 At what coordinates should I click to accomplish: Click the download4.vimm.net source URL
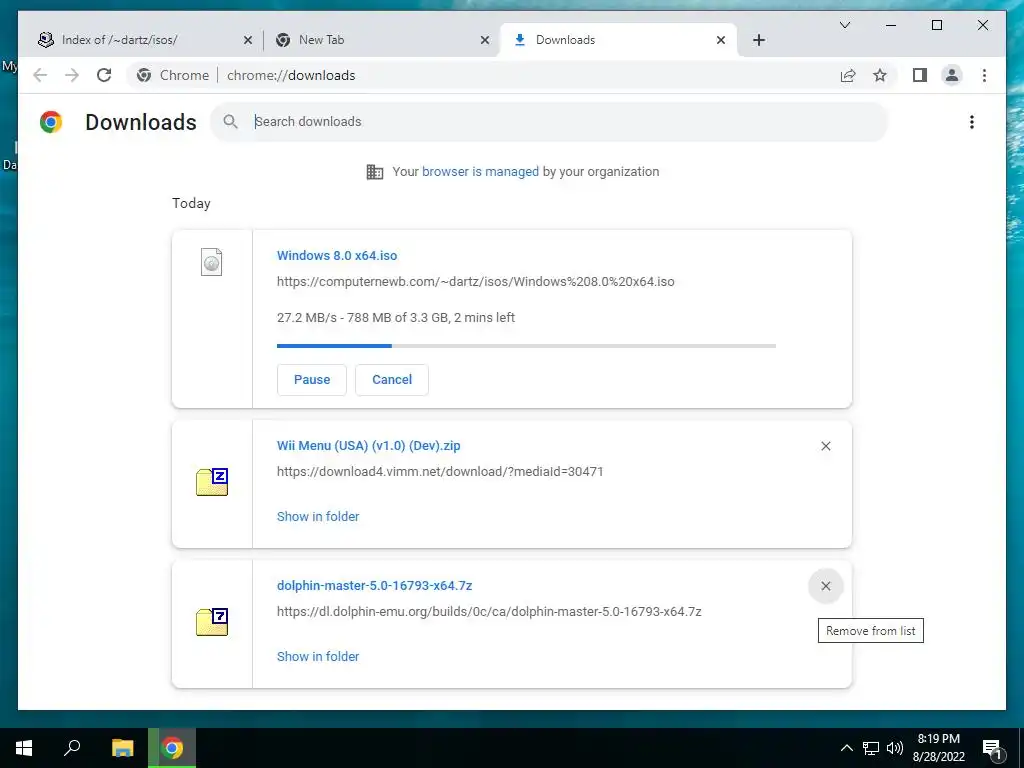point(440,472)
